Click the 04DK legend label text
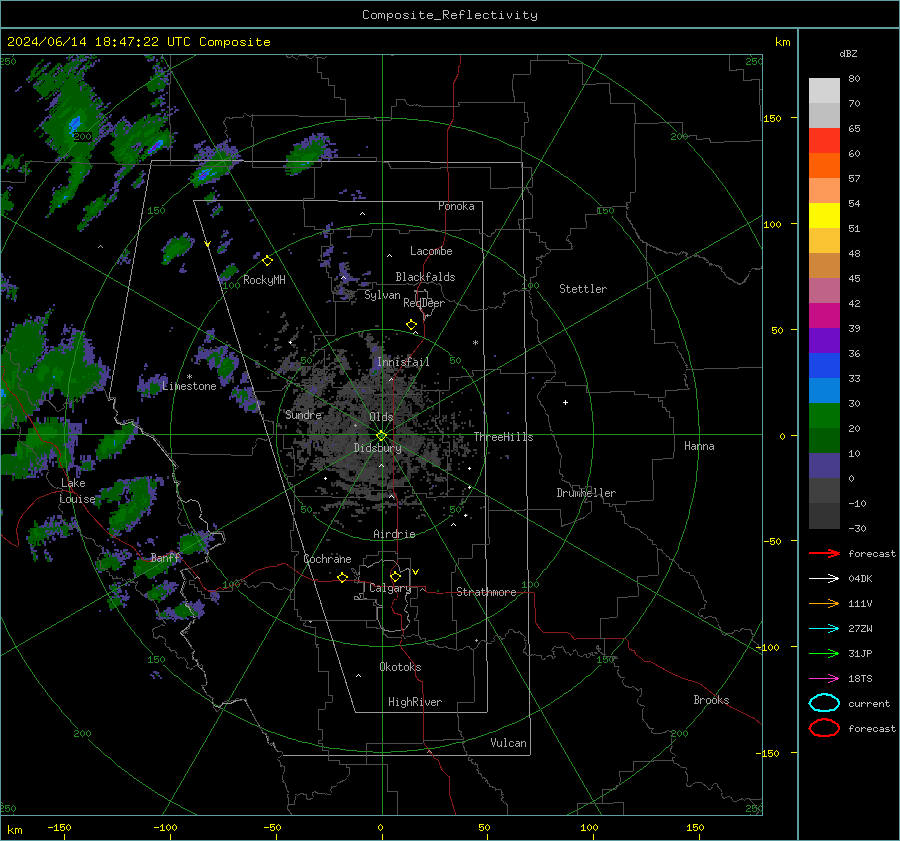The image size is (900, 841). (x=860, y=579)
